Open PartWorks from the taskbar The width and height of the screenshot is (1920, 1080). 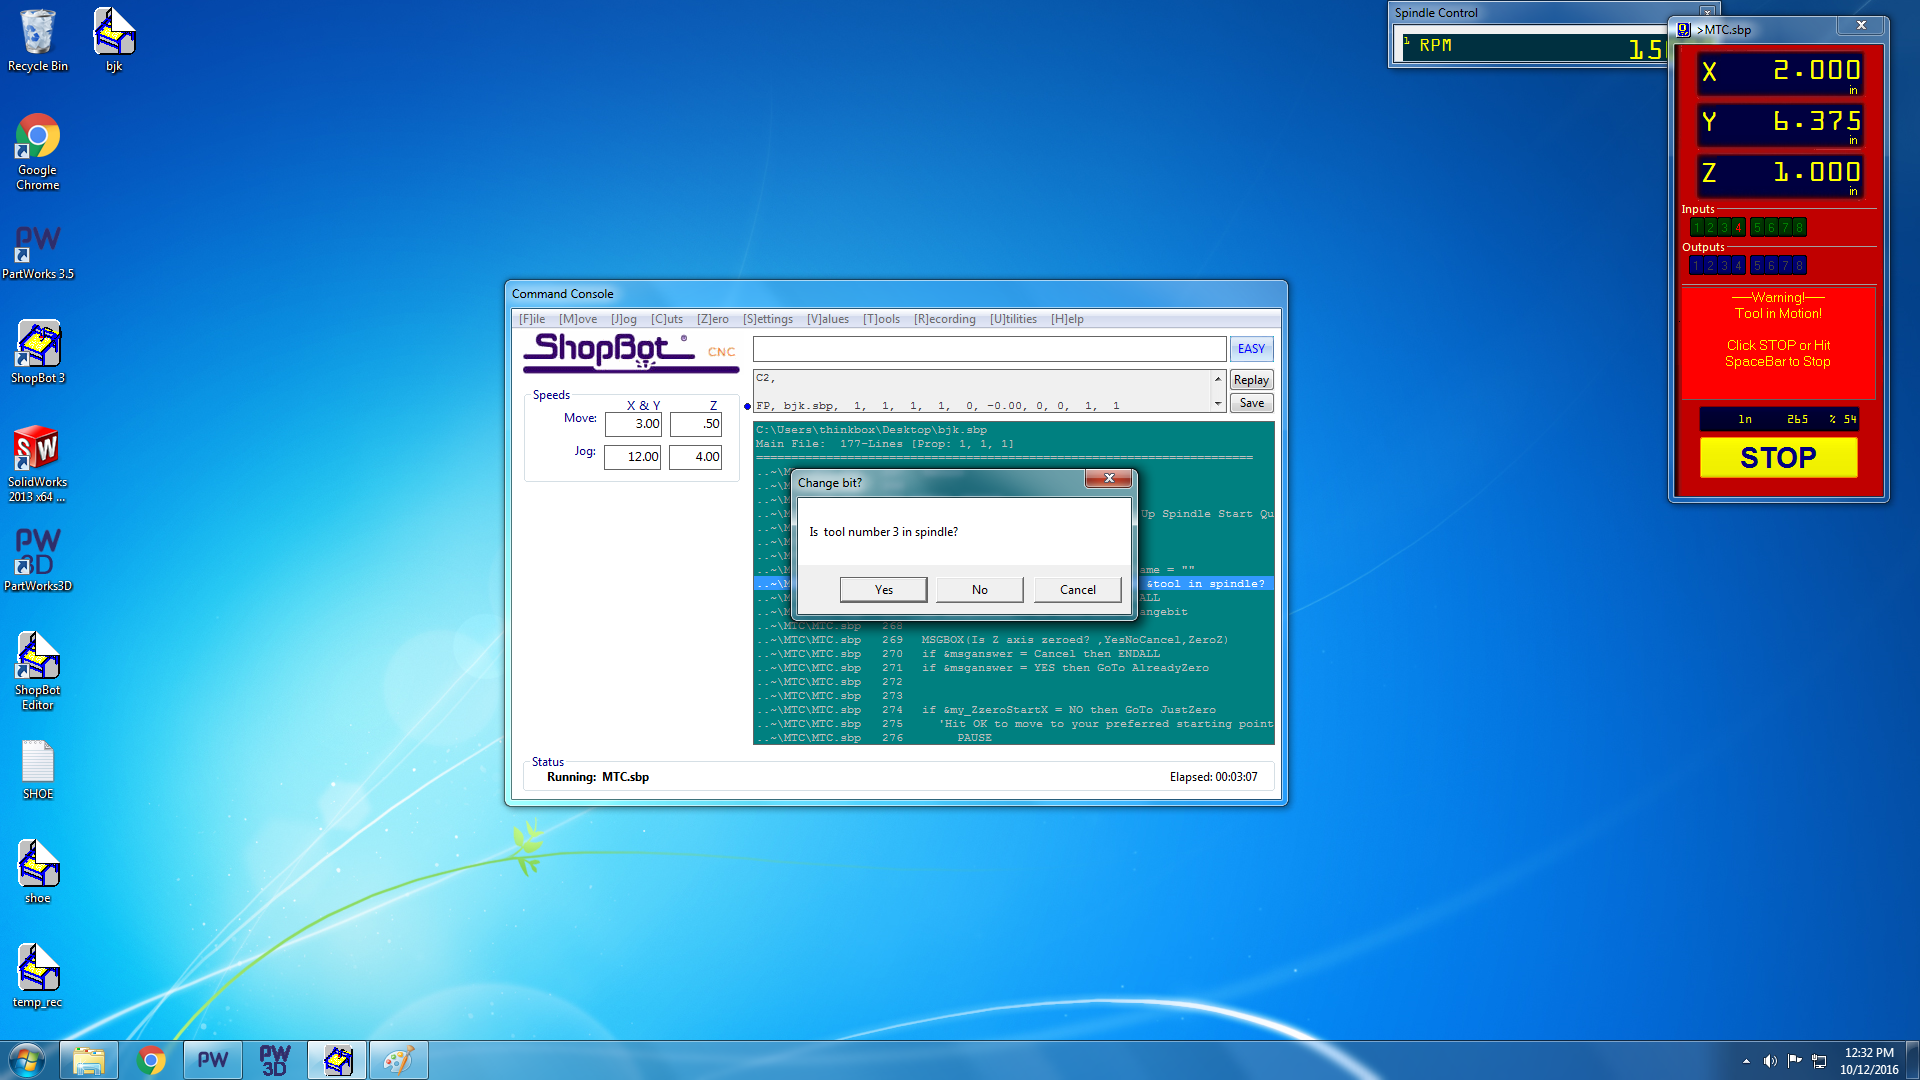point(213,1060)
